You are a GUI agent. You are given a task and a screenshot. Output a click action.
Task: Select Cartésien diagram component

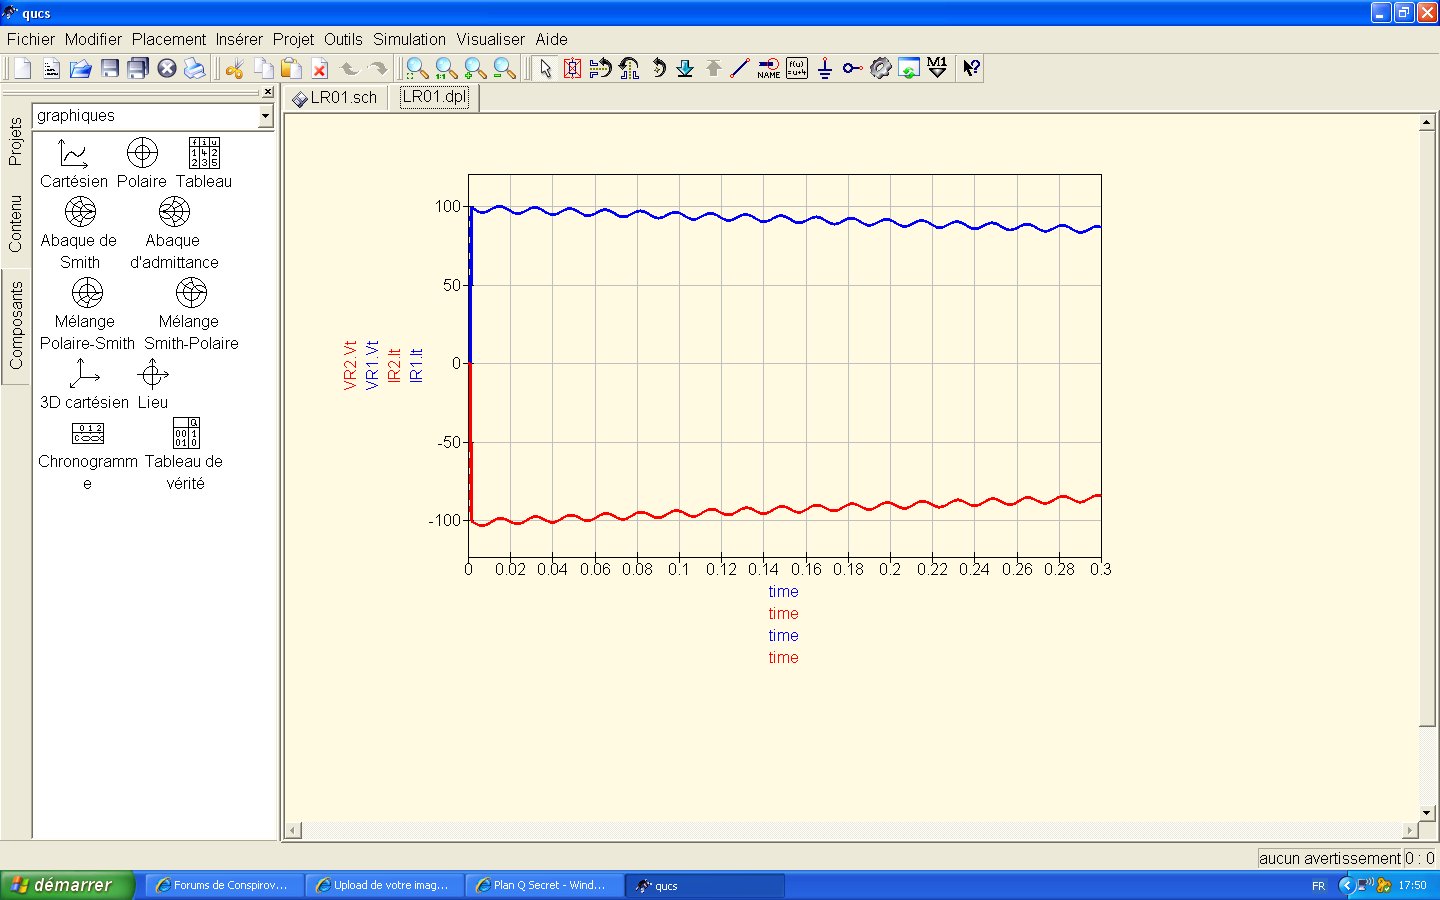(x=74, y=164)
